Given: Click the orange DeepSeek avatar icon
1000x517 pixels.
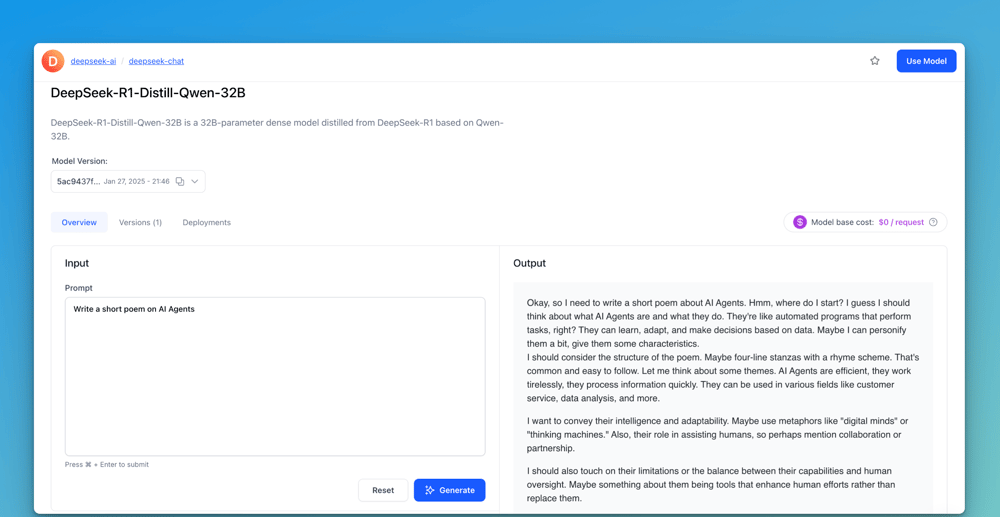Looking at the screenshot, I should (53, 61).
